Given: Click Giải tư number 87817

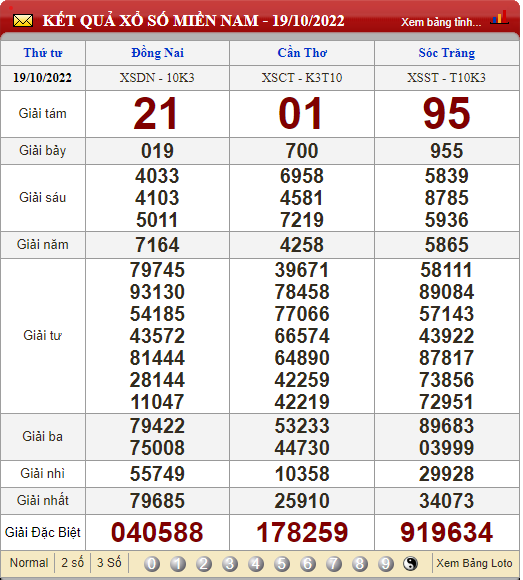Looking at the screenshot, I should [x=447, y=358].
